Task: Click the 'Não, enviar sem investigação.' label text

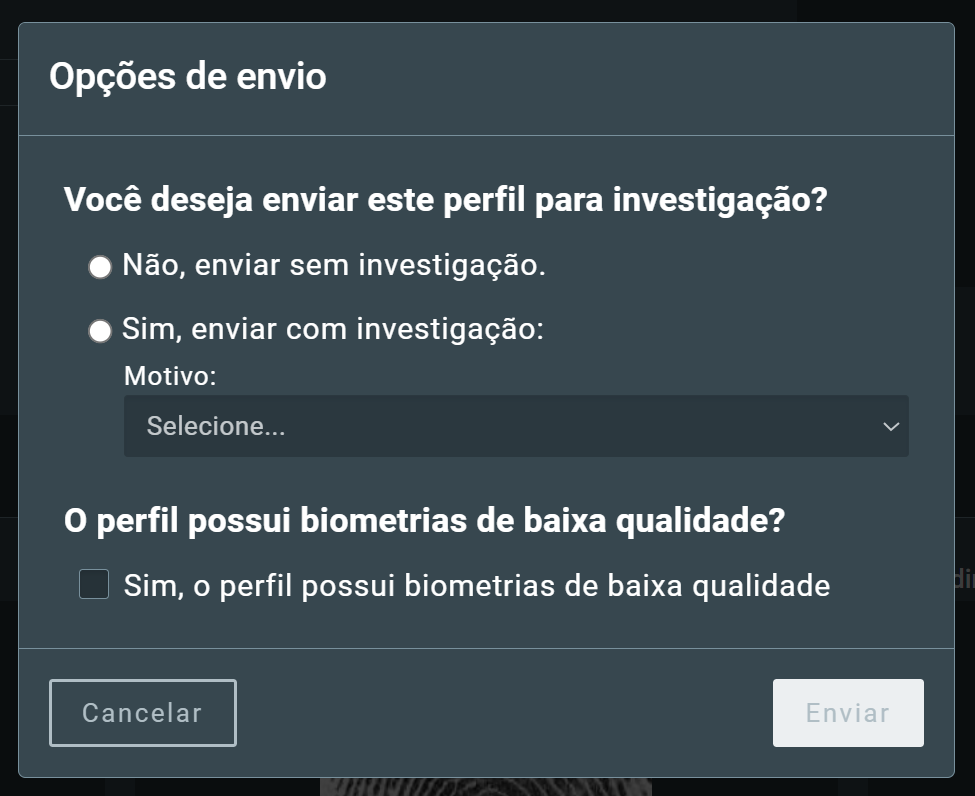Action: pos(334,266)
